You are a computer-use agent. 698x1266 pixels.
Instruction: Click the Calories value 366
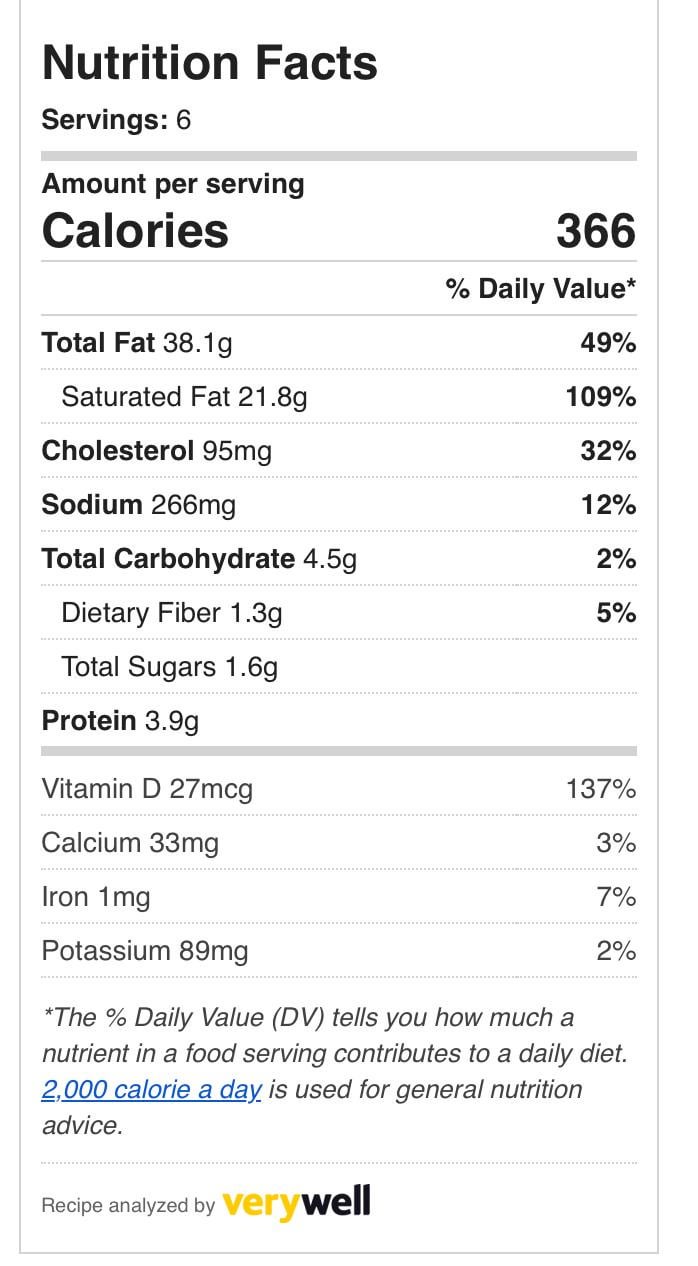tap(596, 231)
